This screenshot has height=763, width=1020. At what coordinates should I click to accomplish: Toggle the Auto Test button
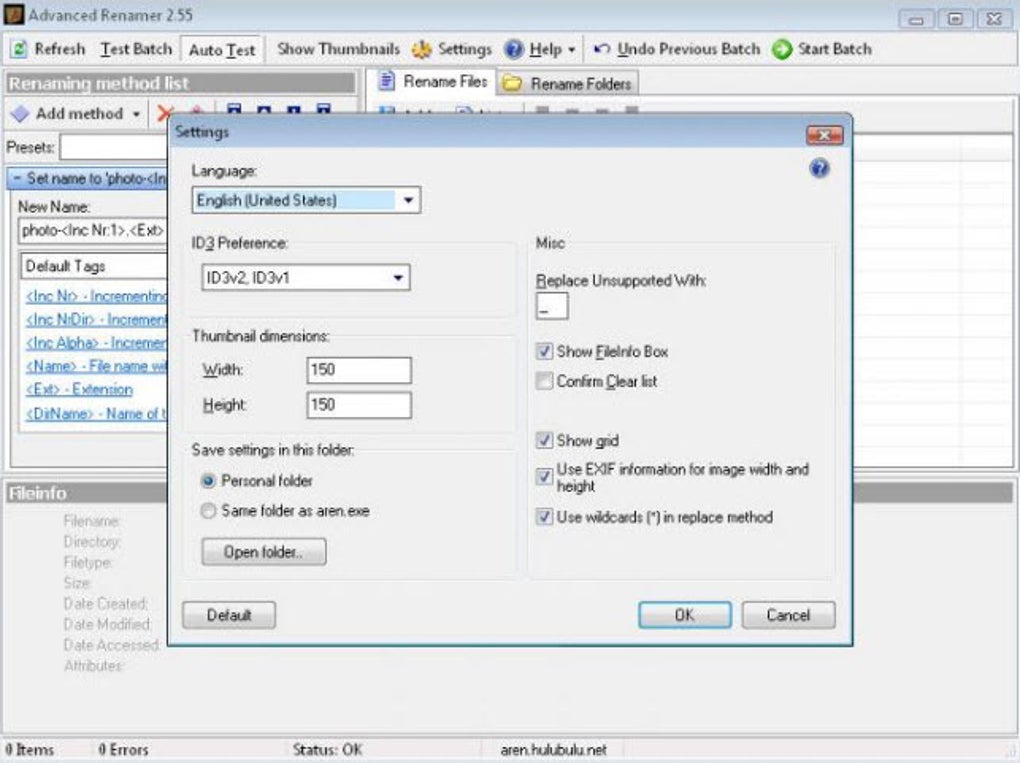tap(222, 49)
